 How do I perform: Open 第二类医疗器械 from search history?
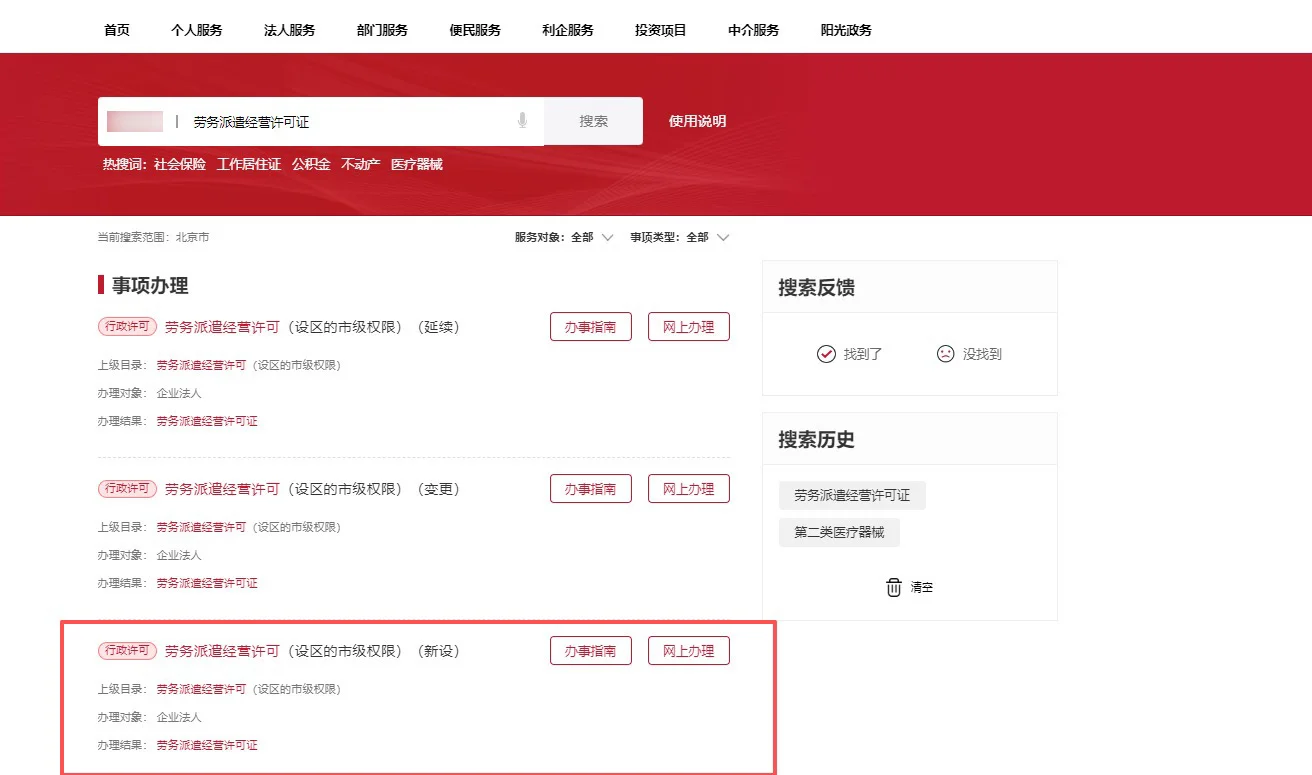point(839,532)
